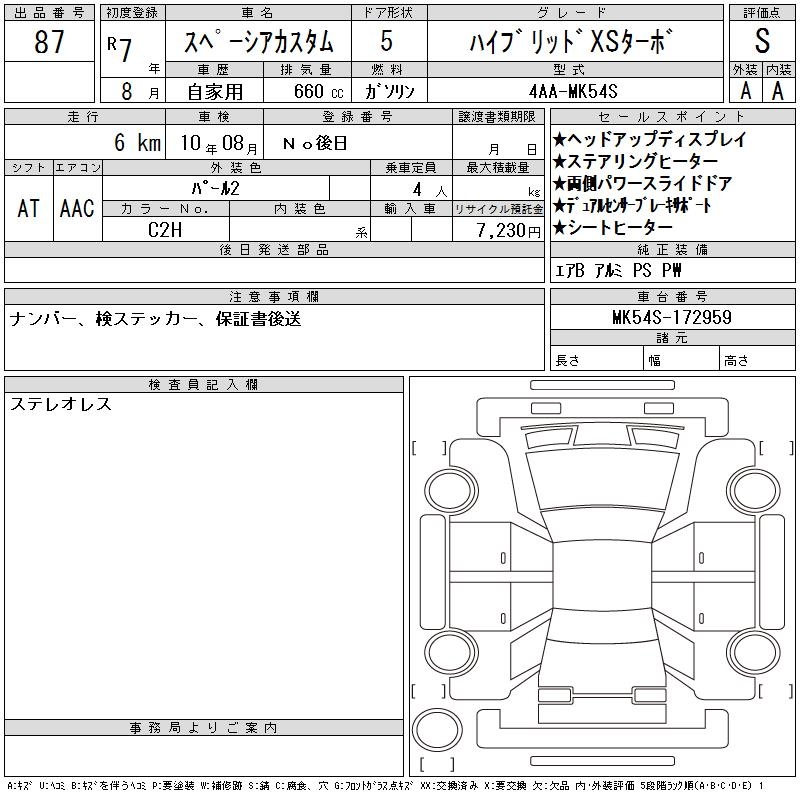Viewport: 800px width, 800px height.
Task: Click the star beside ステアリングヒーター
Action: 560,162
